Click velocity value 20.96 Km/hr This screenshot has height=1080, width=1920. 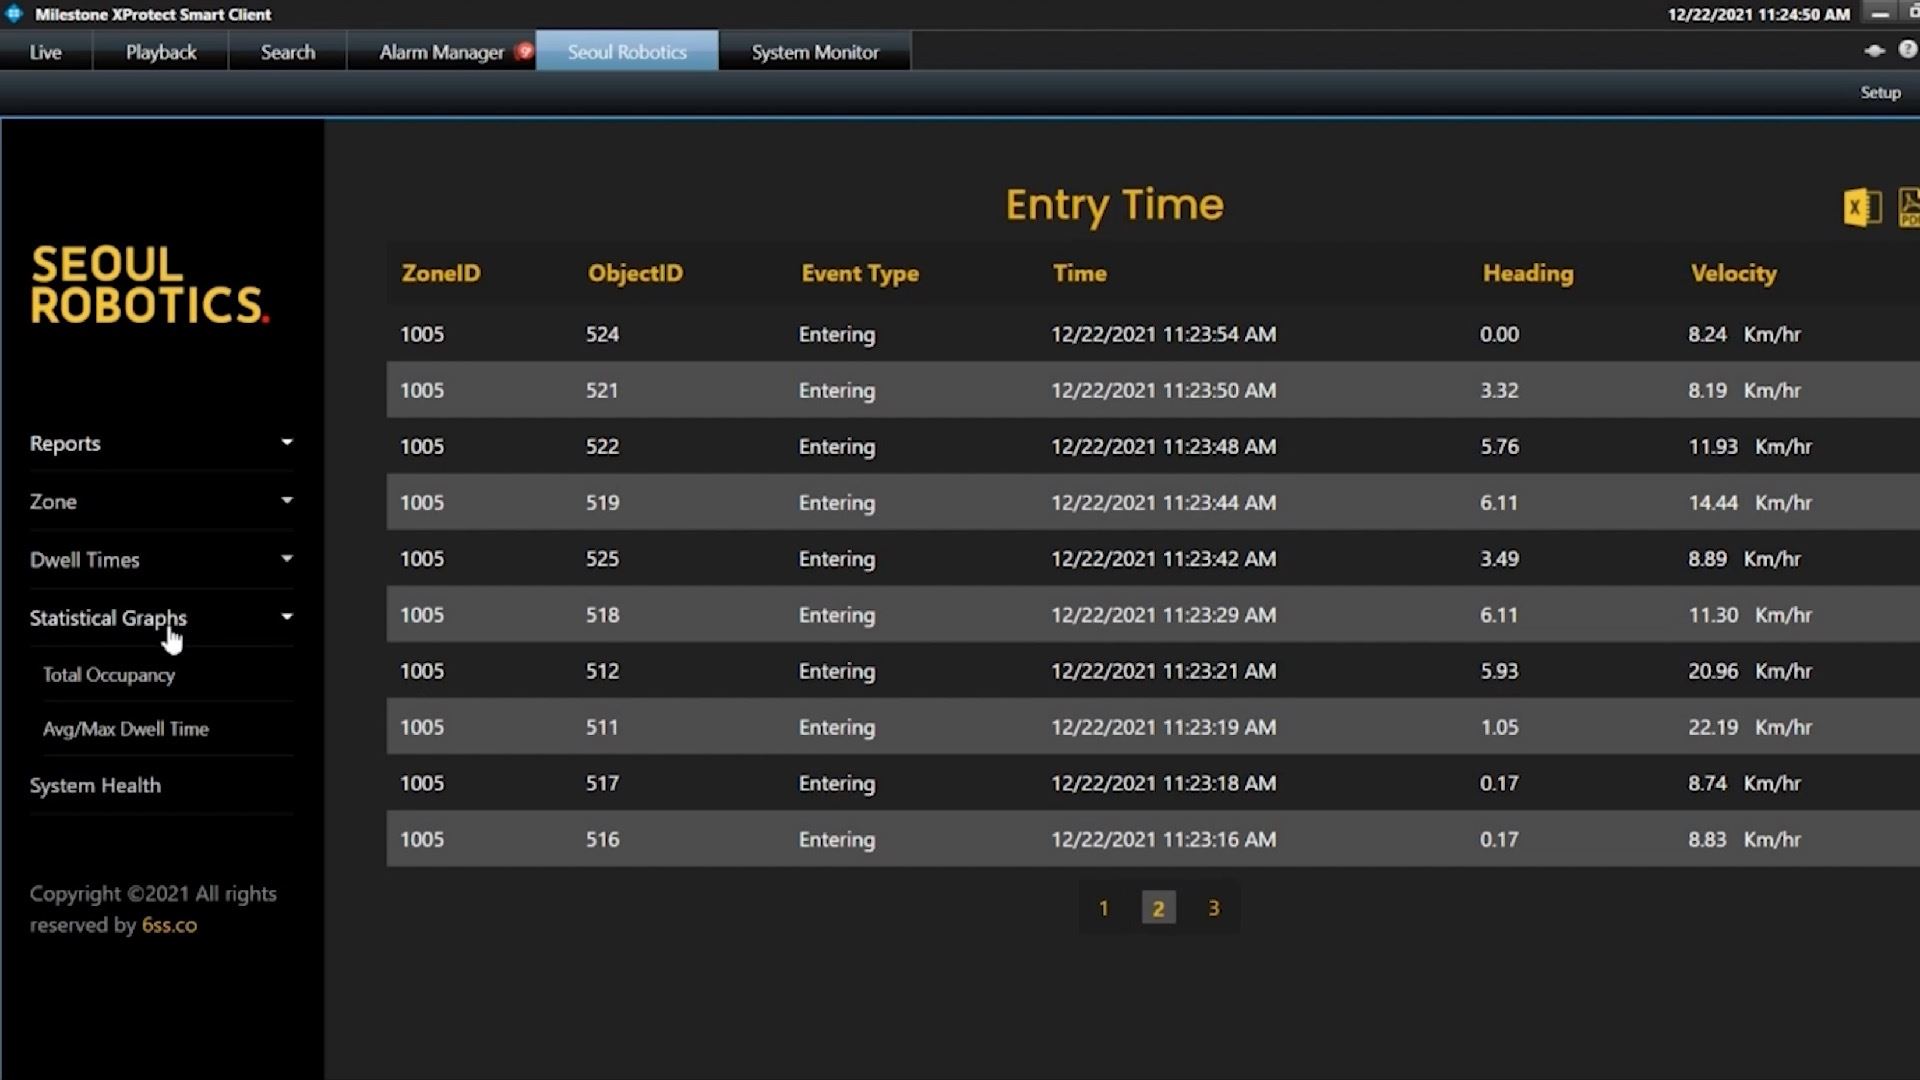tap(1750, 671)
